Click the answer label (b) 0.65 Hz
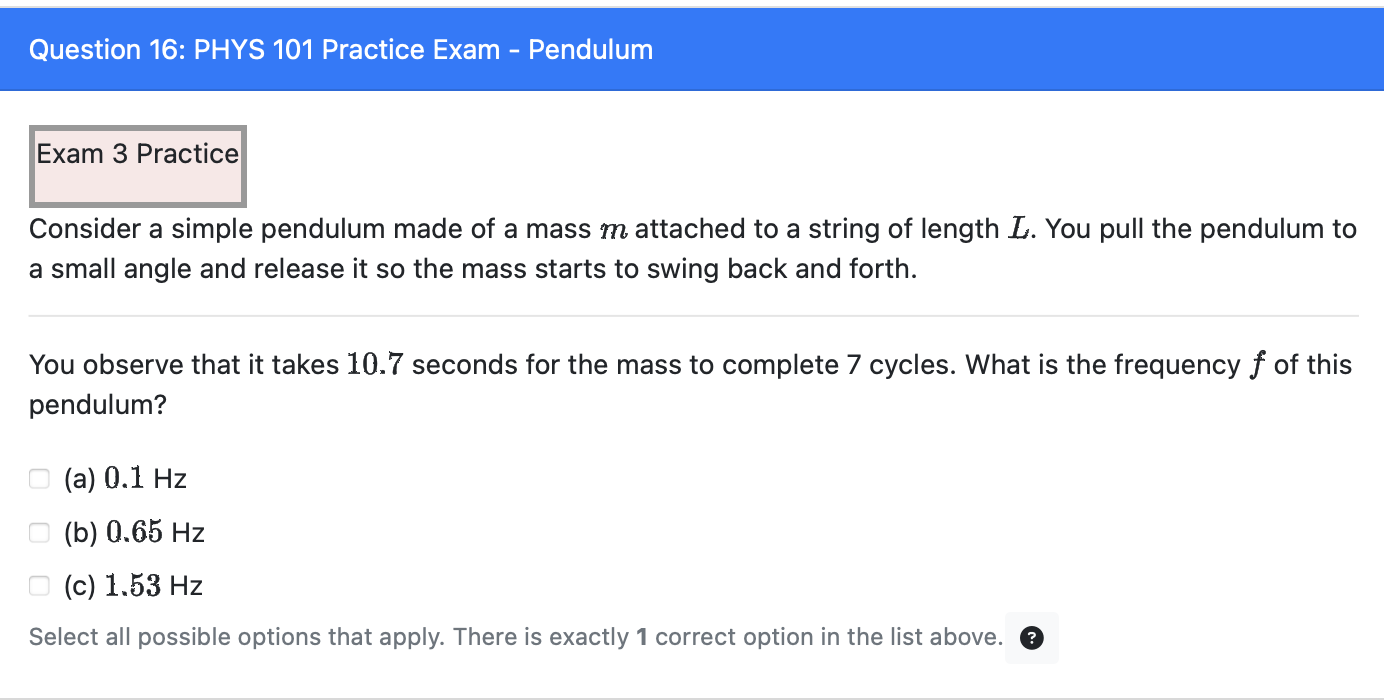Image resolution: width=1384 pixels, height=700 pixels. (x=133, y=532)
